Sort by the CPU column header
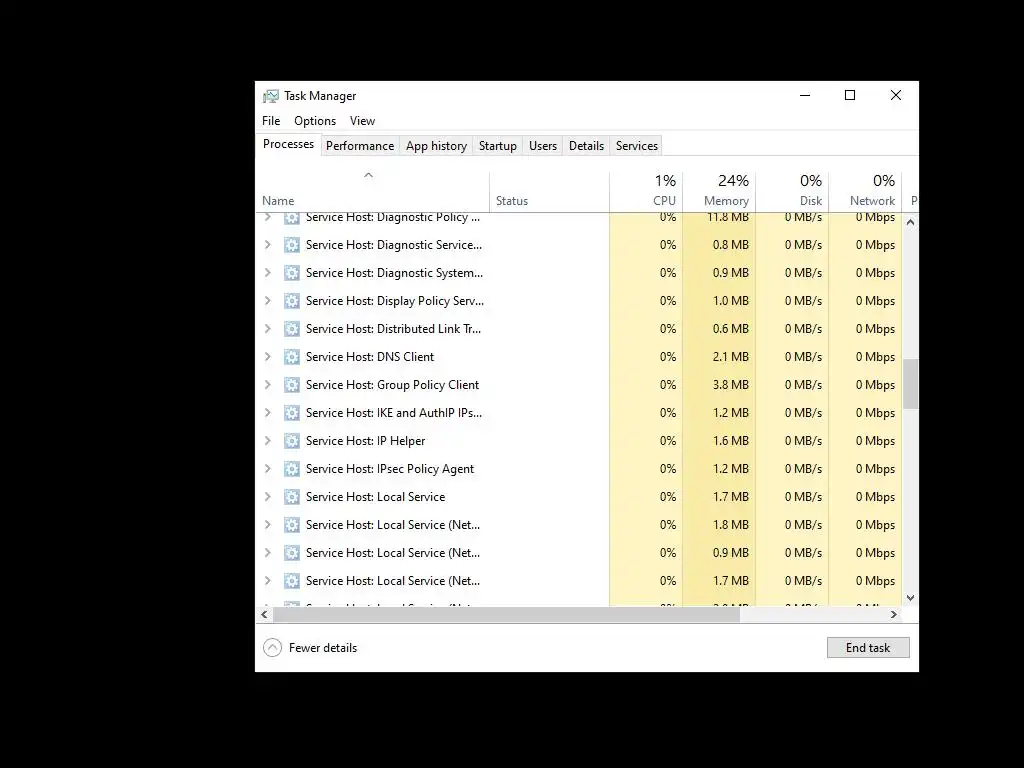This screenshot has width=1024, height=768. (646, 191)
